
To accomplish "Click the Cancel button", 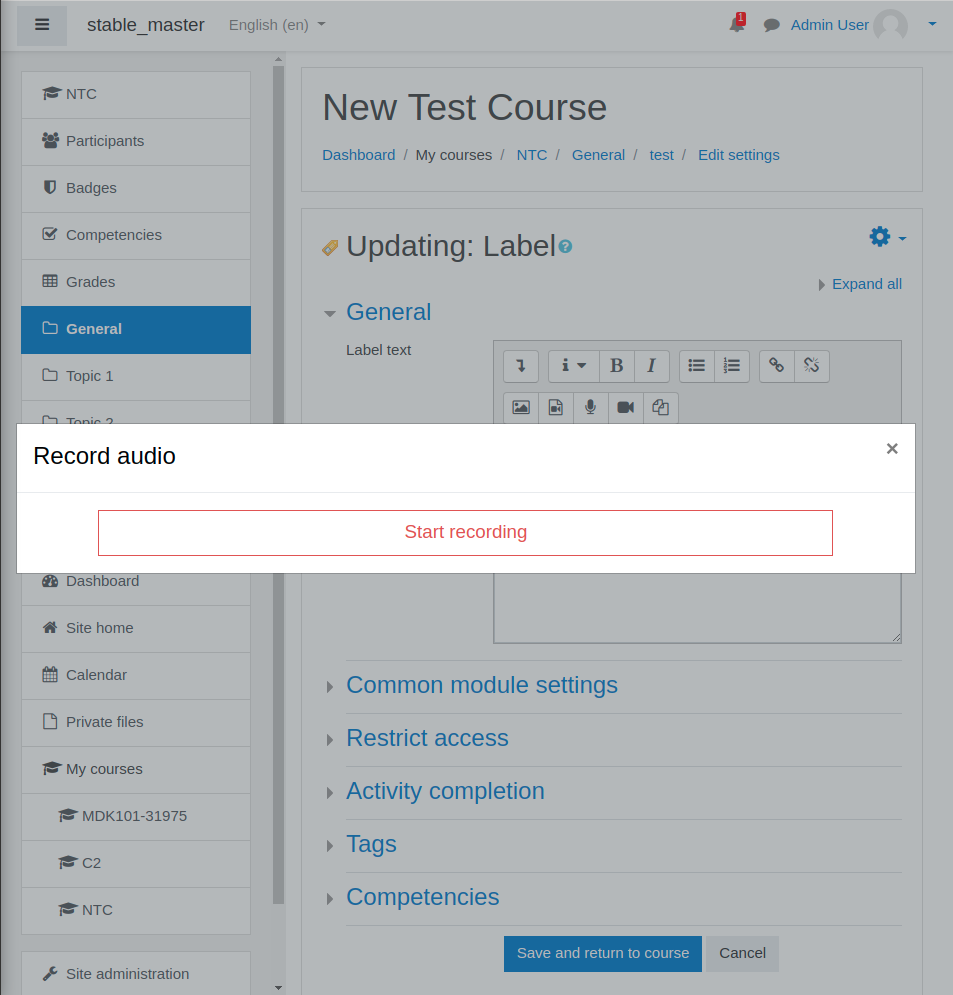I will click(x=742, y=954).
